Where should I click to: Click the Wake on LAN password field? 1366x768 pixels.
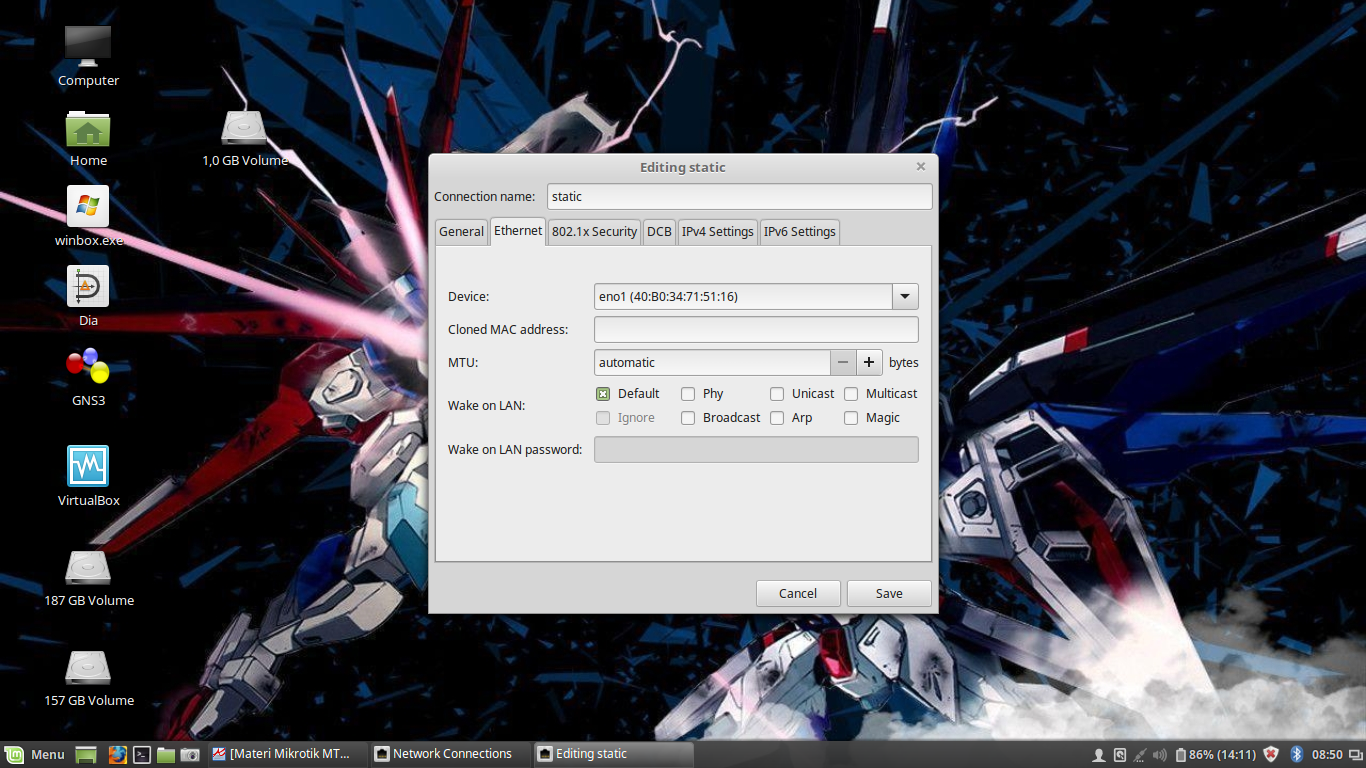(756, 450)
